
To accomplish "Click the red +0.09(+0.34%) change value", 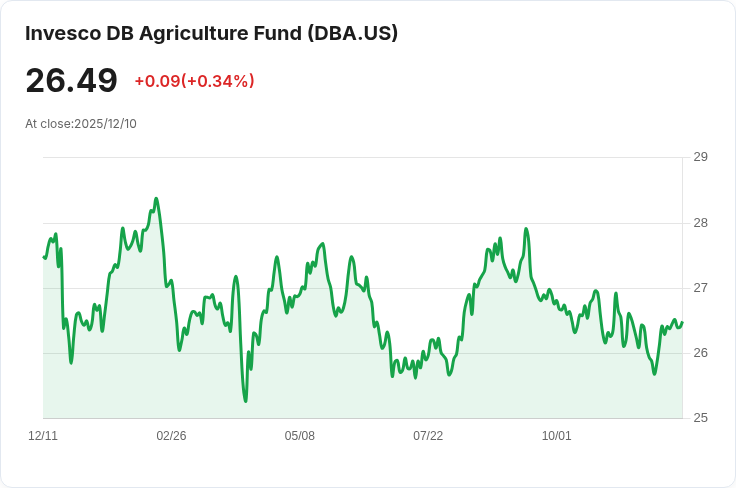I will click(x=194, y=81).
